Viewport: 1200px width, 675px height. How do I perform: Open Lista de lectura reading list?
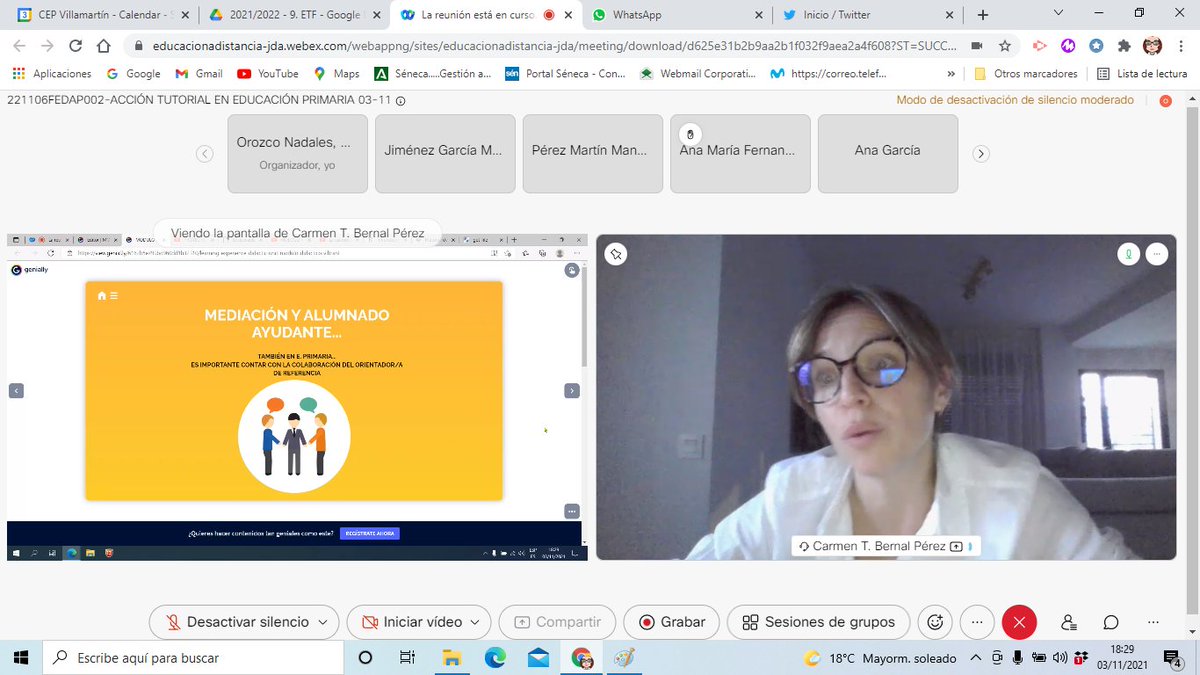[x=1142, y=73]
